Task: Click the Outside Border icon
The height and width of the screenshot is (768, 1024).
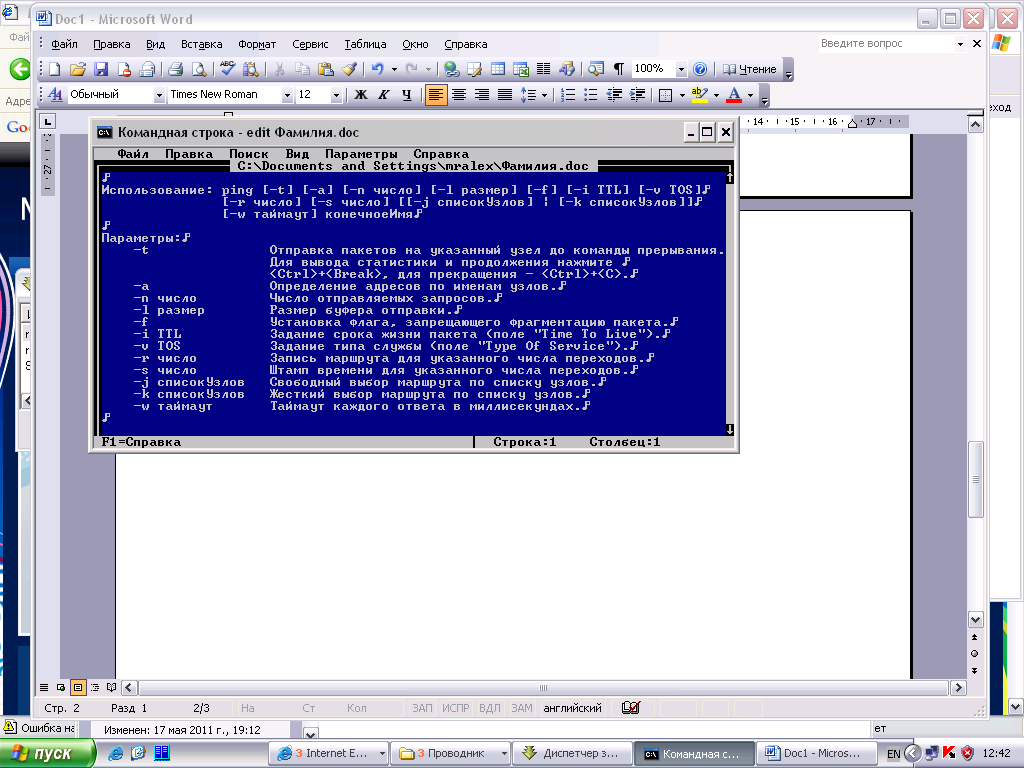Action: coord(665,95)
